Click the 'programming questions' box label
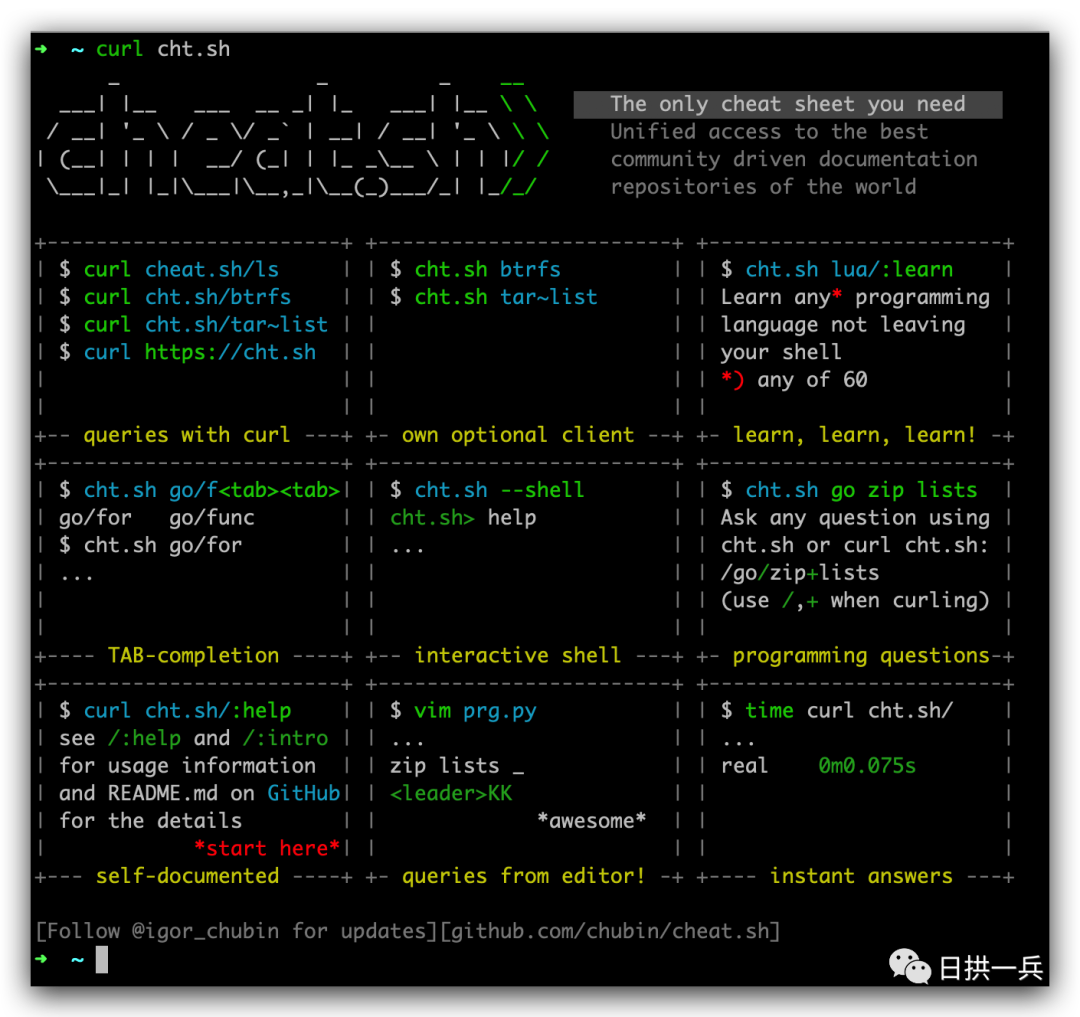The image size is (1080, 1017). [x=861, y=656]
